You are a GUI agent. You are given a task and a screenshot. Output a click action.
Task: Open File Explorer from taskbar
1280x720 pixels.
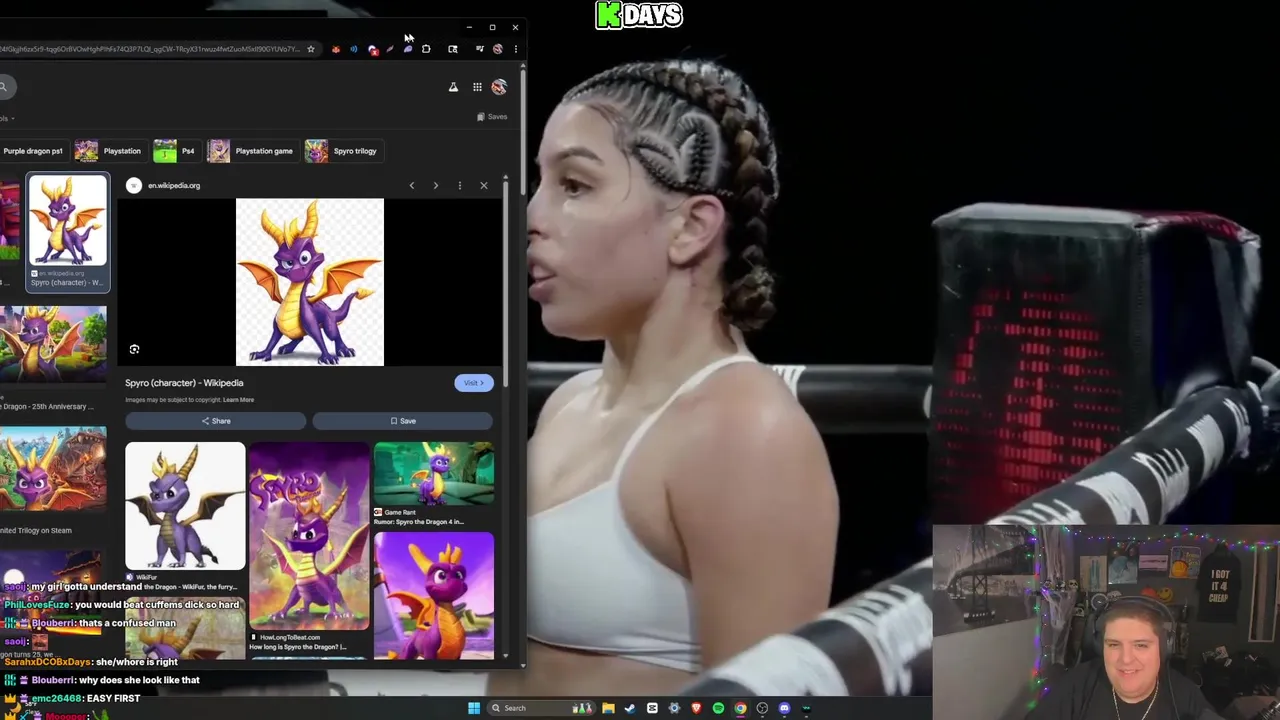click(x=608, y=708)
